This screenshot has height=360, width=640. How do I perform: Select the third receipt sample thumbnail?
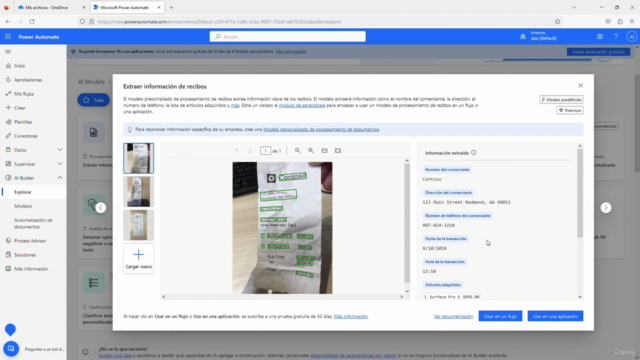pyautogui.click(x=139, y=225)
